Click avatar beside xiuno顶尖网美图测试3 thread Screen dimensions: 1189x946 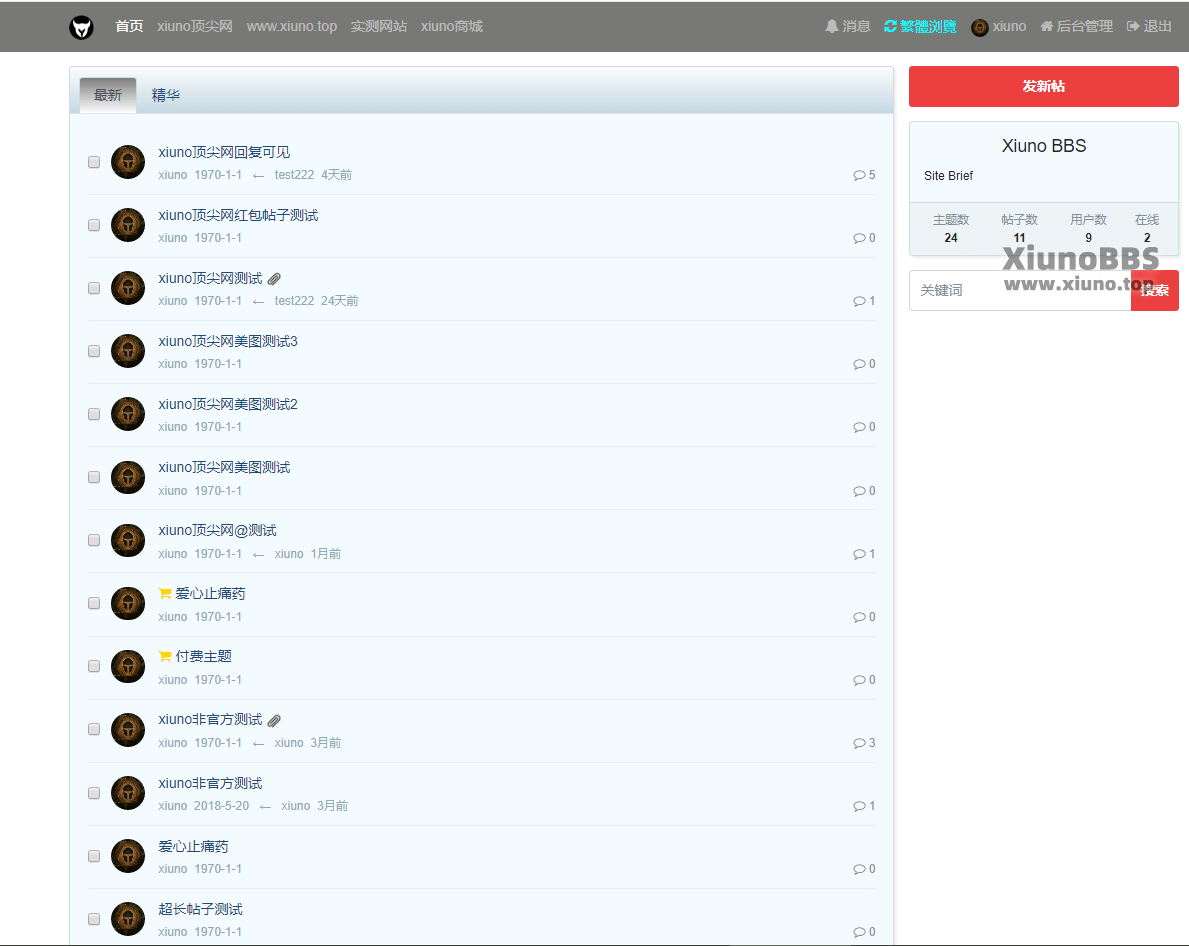tap(128, 351)
